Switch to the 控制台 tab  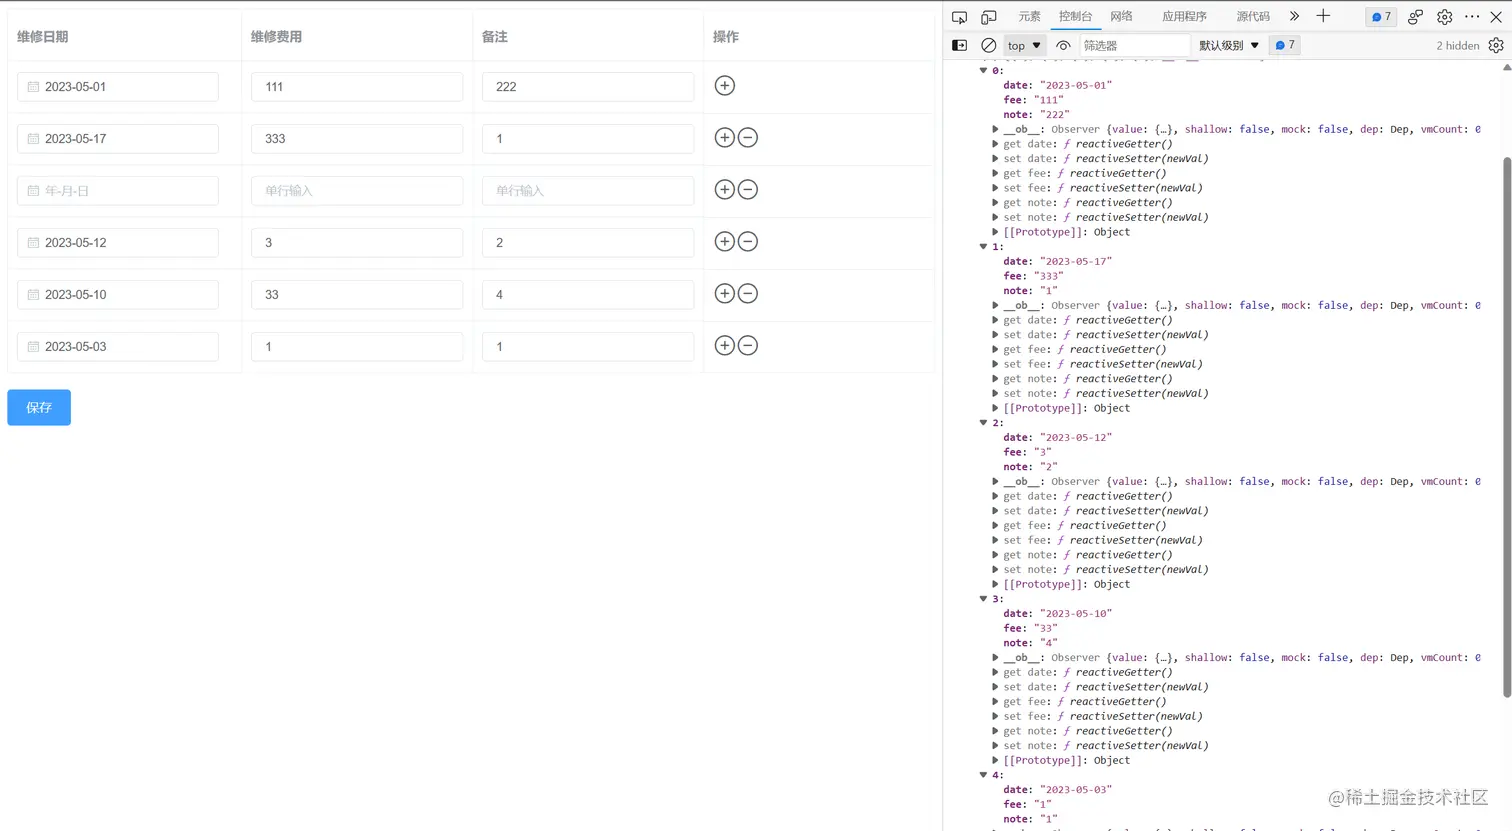(x=1075, y=16)
